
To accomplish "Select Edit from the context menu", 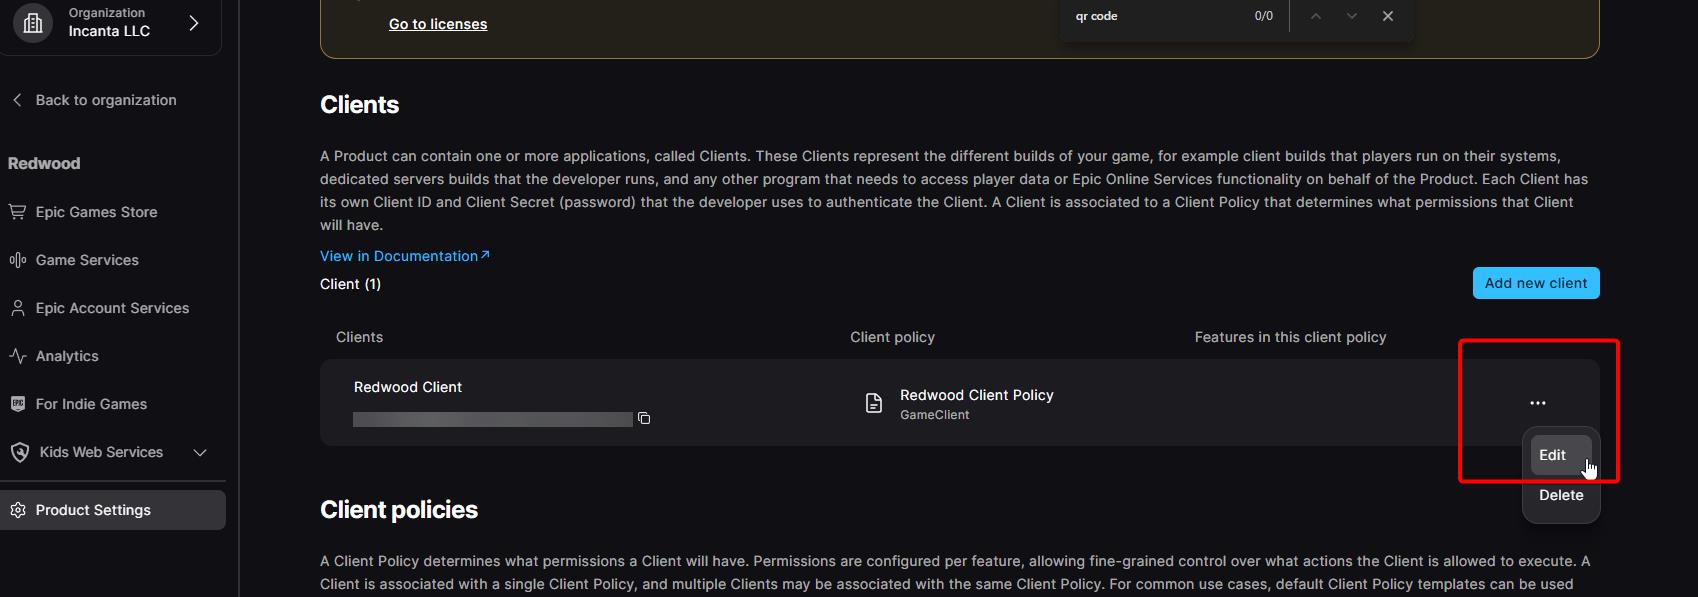I will point(1552,455).
